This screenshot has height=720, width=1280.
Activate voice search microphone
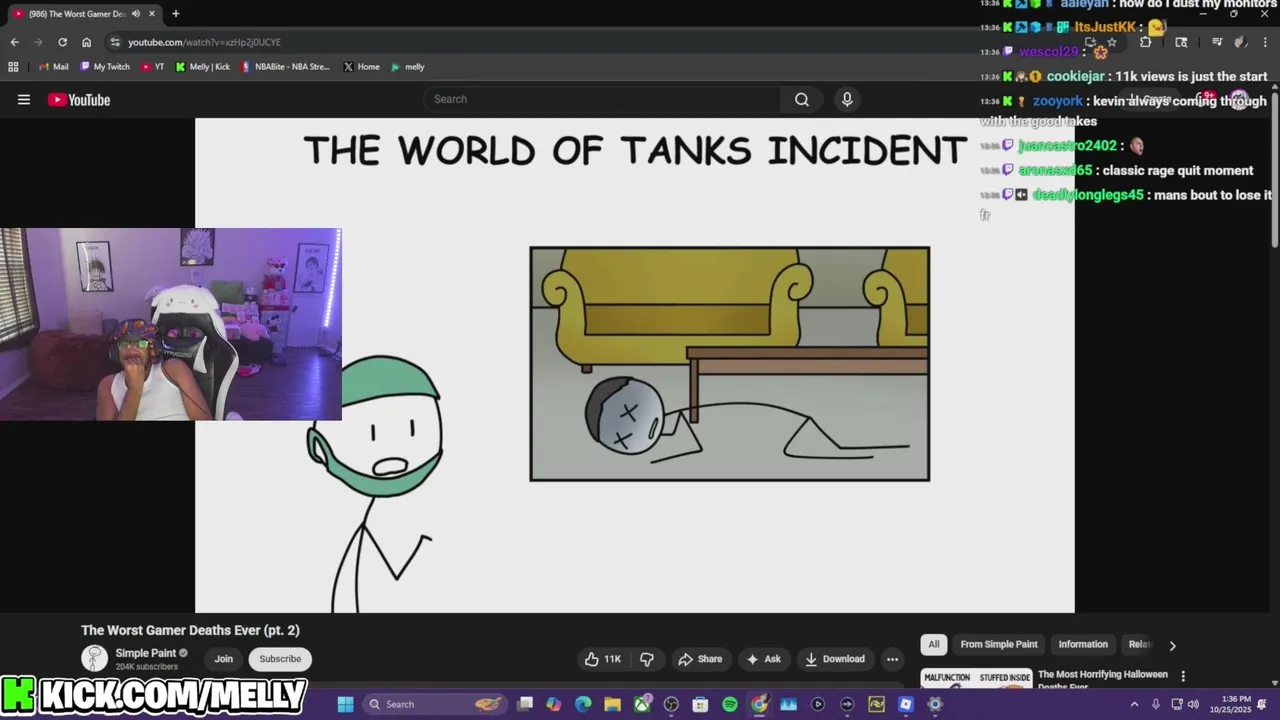click(x=847, y=99)
